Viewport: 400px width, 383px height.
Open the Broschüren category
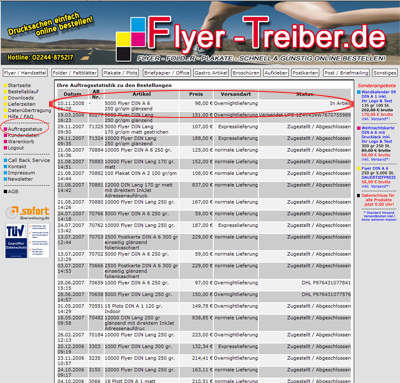(x=246, y=73)
